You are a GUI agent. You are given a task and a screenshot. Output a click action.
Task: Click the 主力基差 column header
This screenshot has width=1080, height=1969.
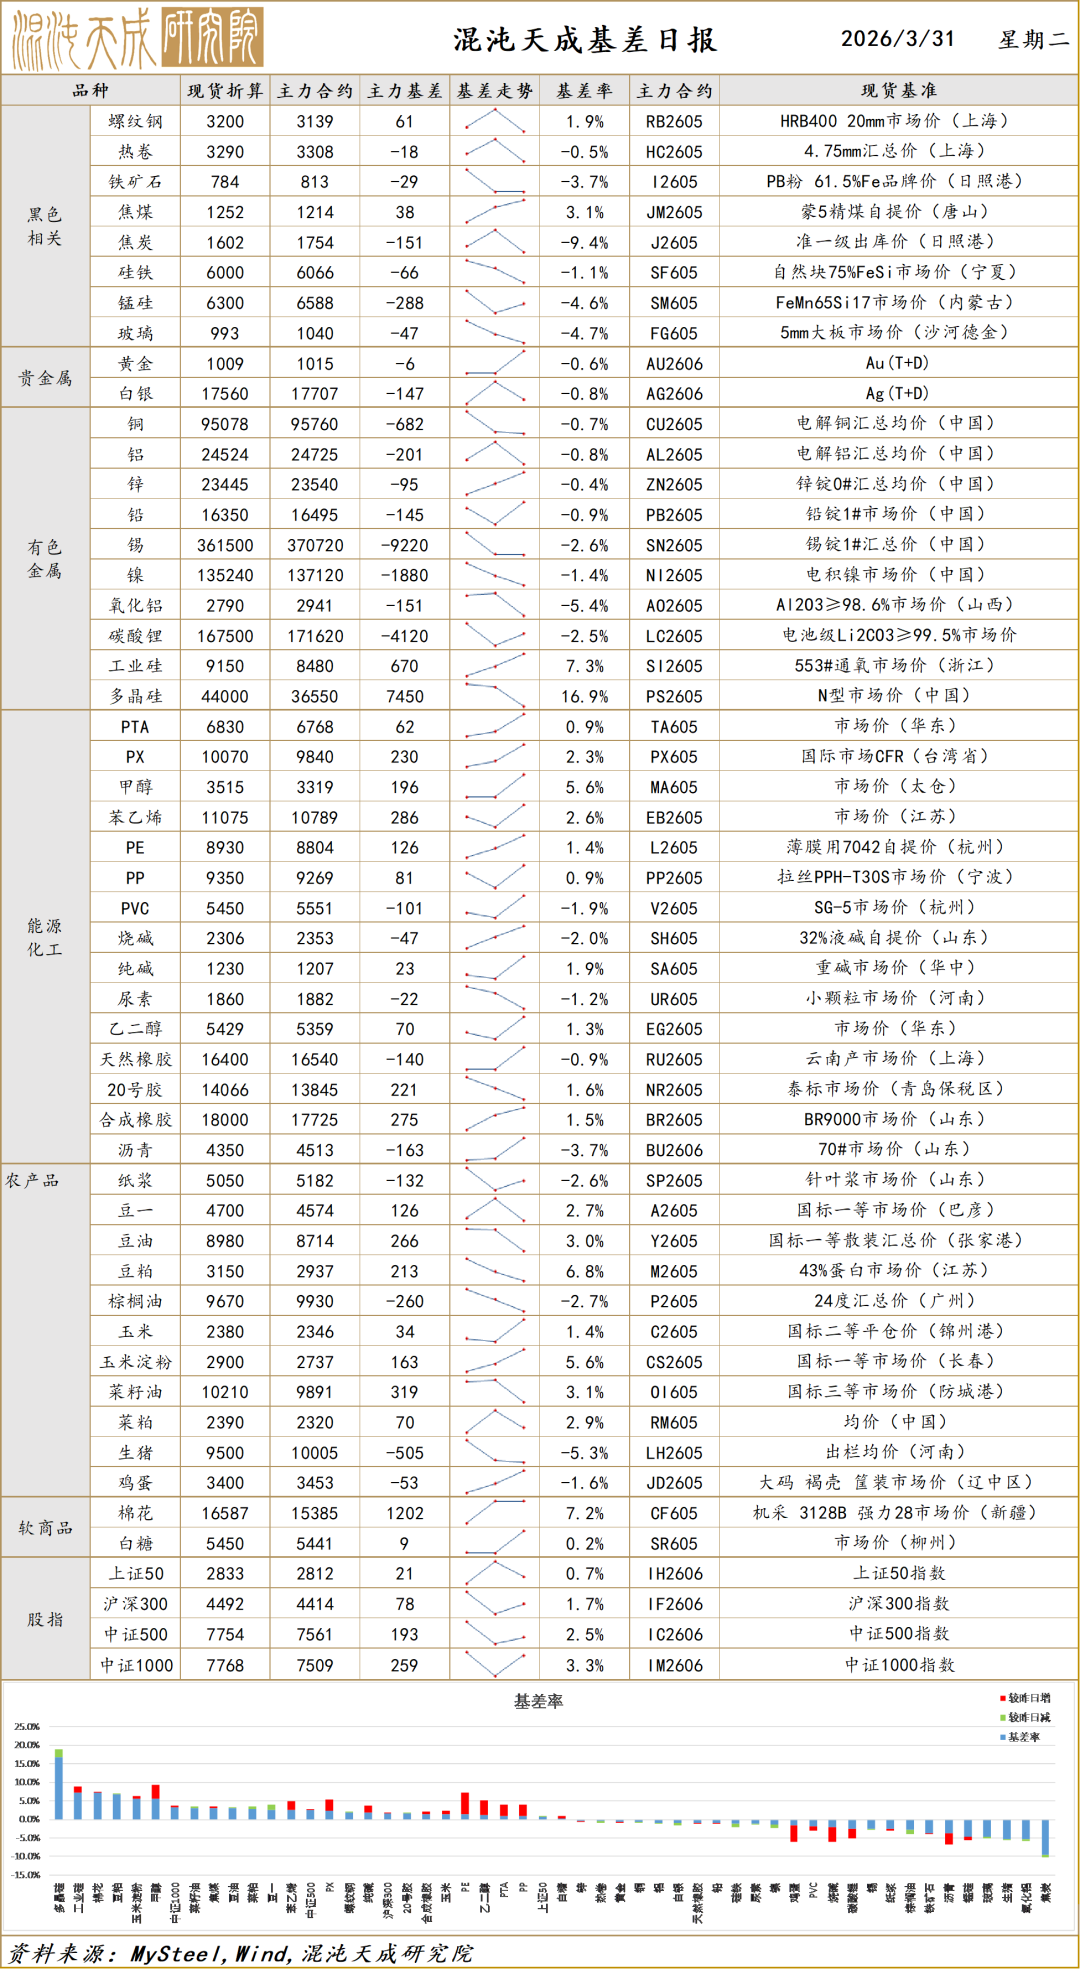pyautogui.click(x=405, y=91)
